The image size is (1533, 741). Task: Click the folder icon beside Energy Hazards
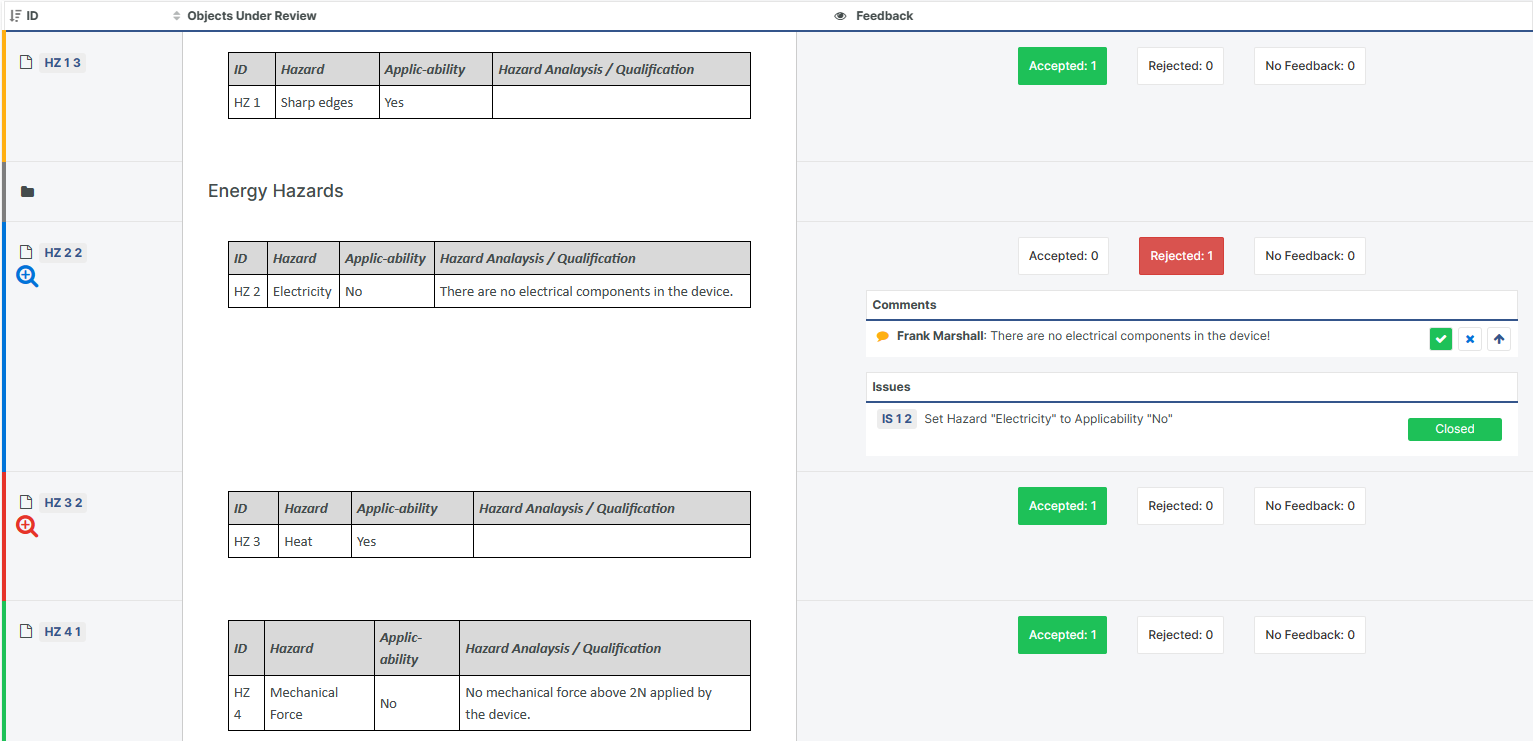pyautogui.click(x=27, y=192)
